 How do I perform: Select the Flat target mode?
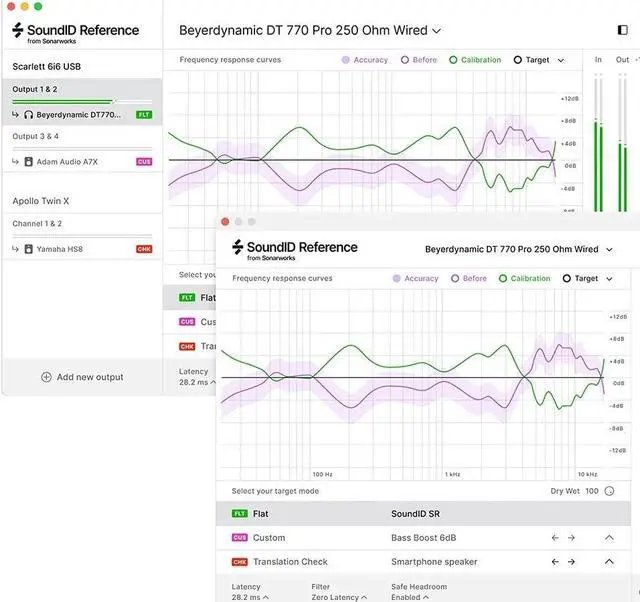click(262, 514)
